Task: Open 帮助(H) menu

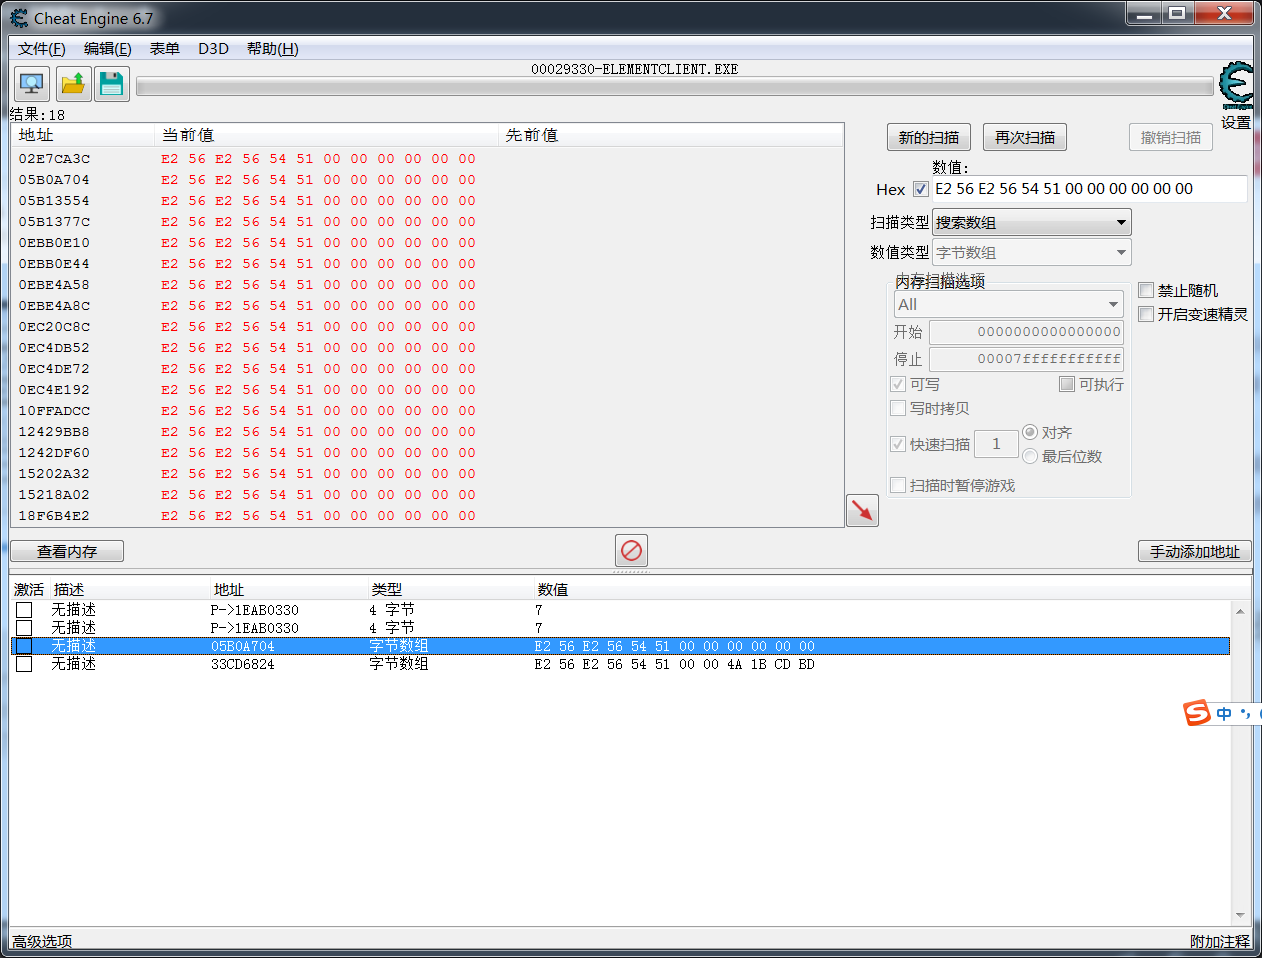Action: pyautogui.click(x=272, y=49)
